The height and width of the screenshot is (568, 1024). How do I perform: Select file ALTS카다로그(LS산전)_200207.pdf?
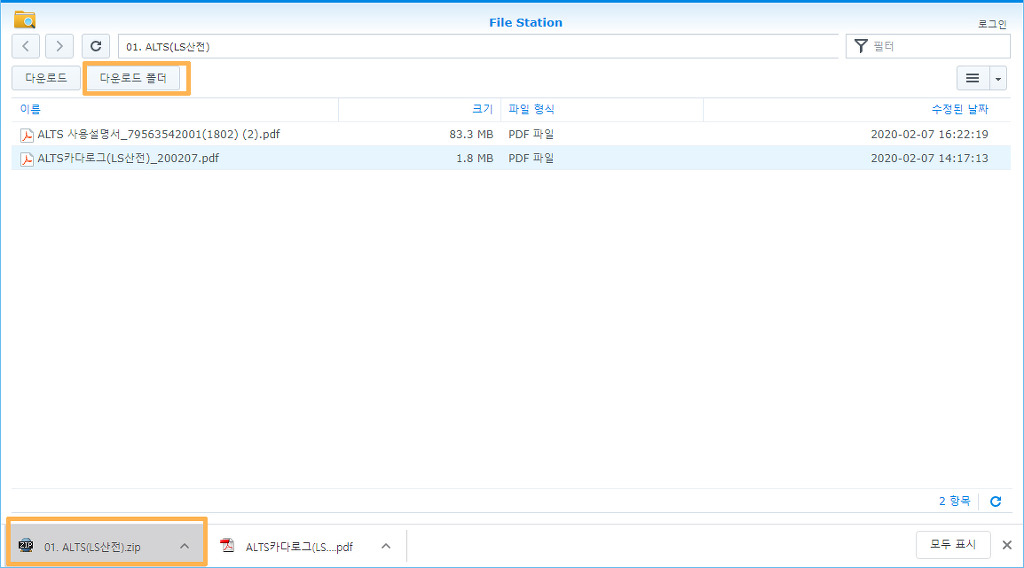[128, 158]
